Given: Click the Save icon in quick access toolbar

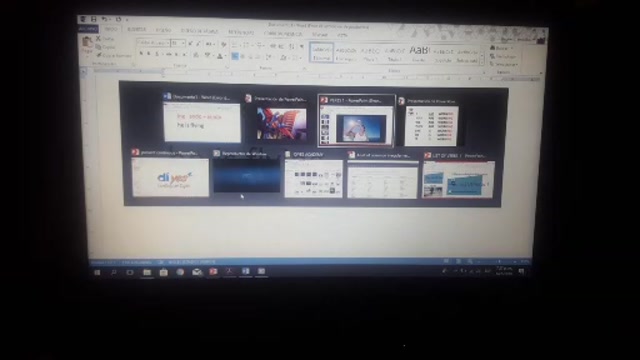Looking at the screenshot, I should point(93,19).
